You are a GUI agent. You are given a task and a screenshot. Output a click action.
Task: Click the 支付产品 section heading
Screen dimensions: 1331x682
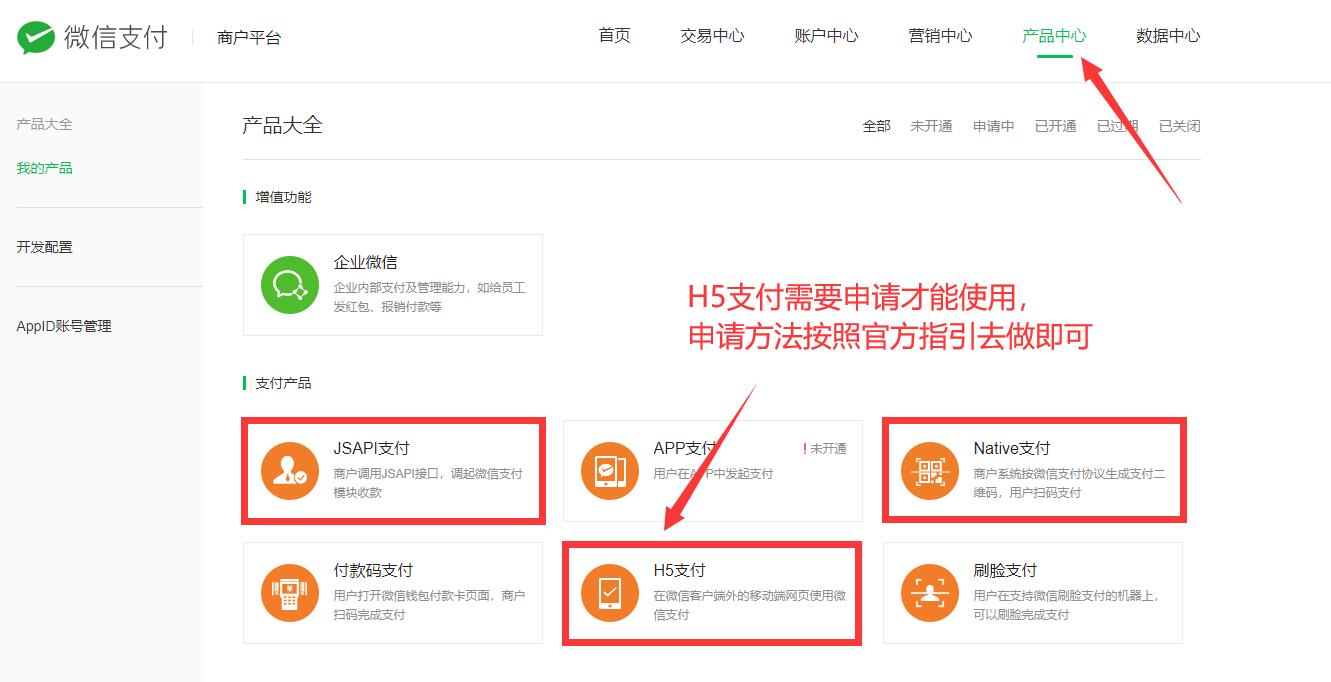pyautogui.click(x=283, y=383)
